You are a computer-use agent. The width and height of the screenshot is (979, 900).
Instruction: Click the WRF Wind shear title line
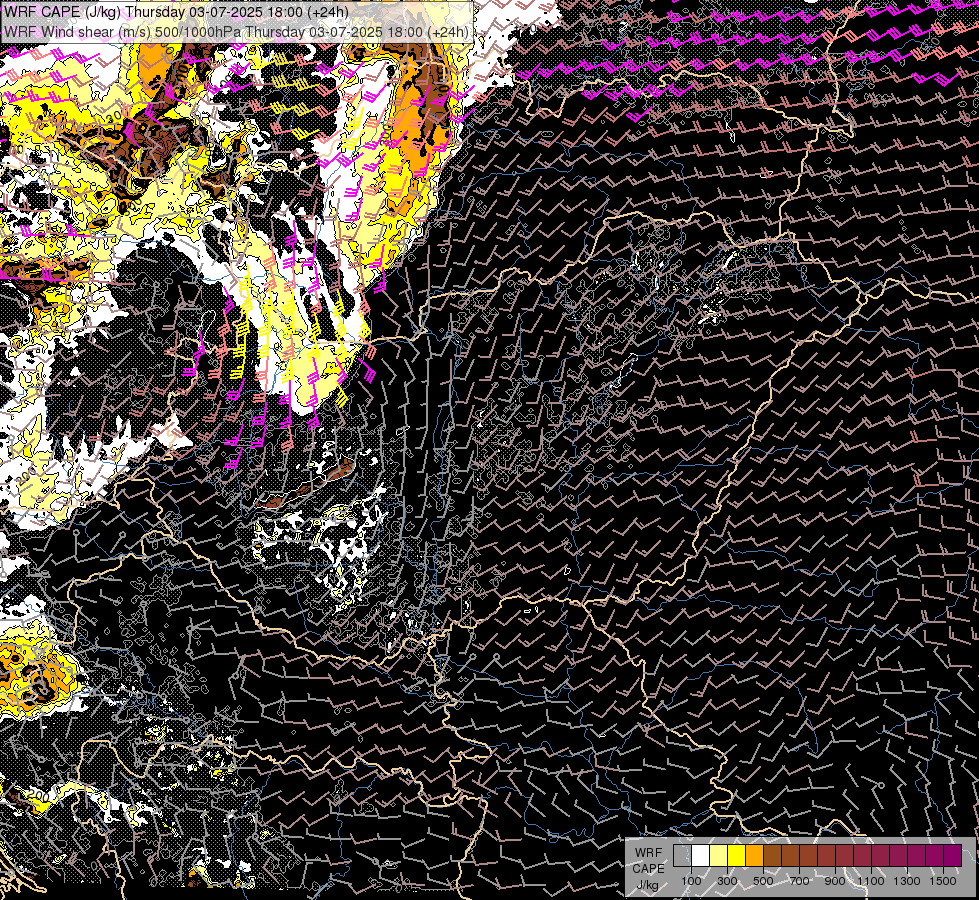237,32
